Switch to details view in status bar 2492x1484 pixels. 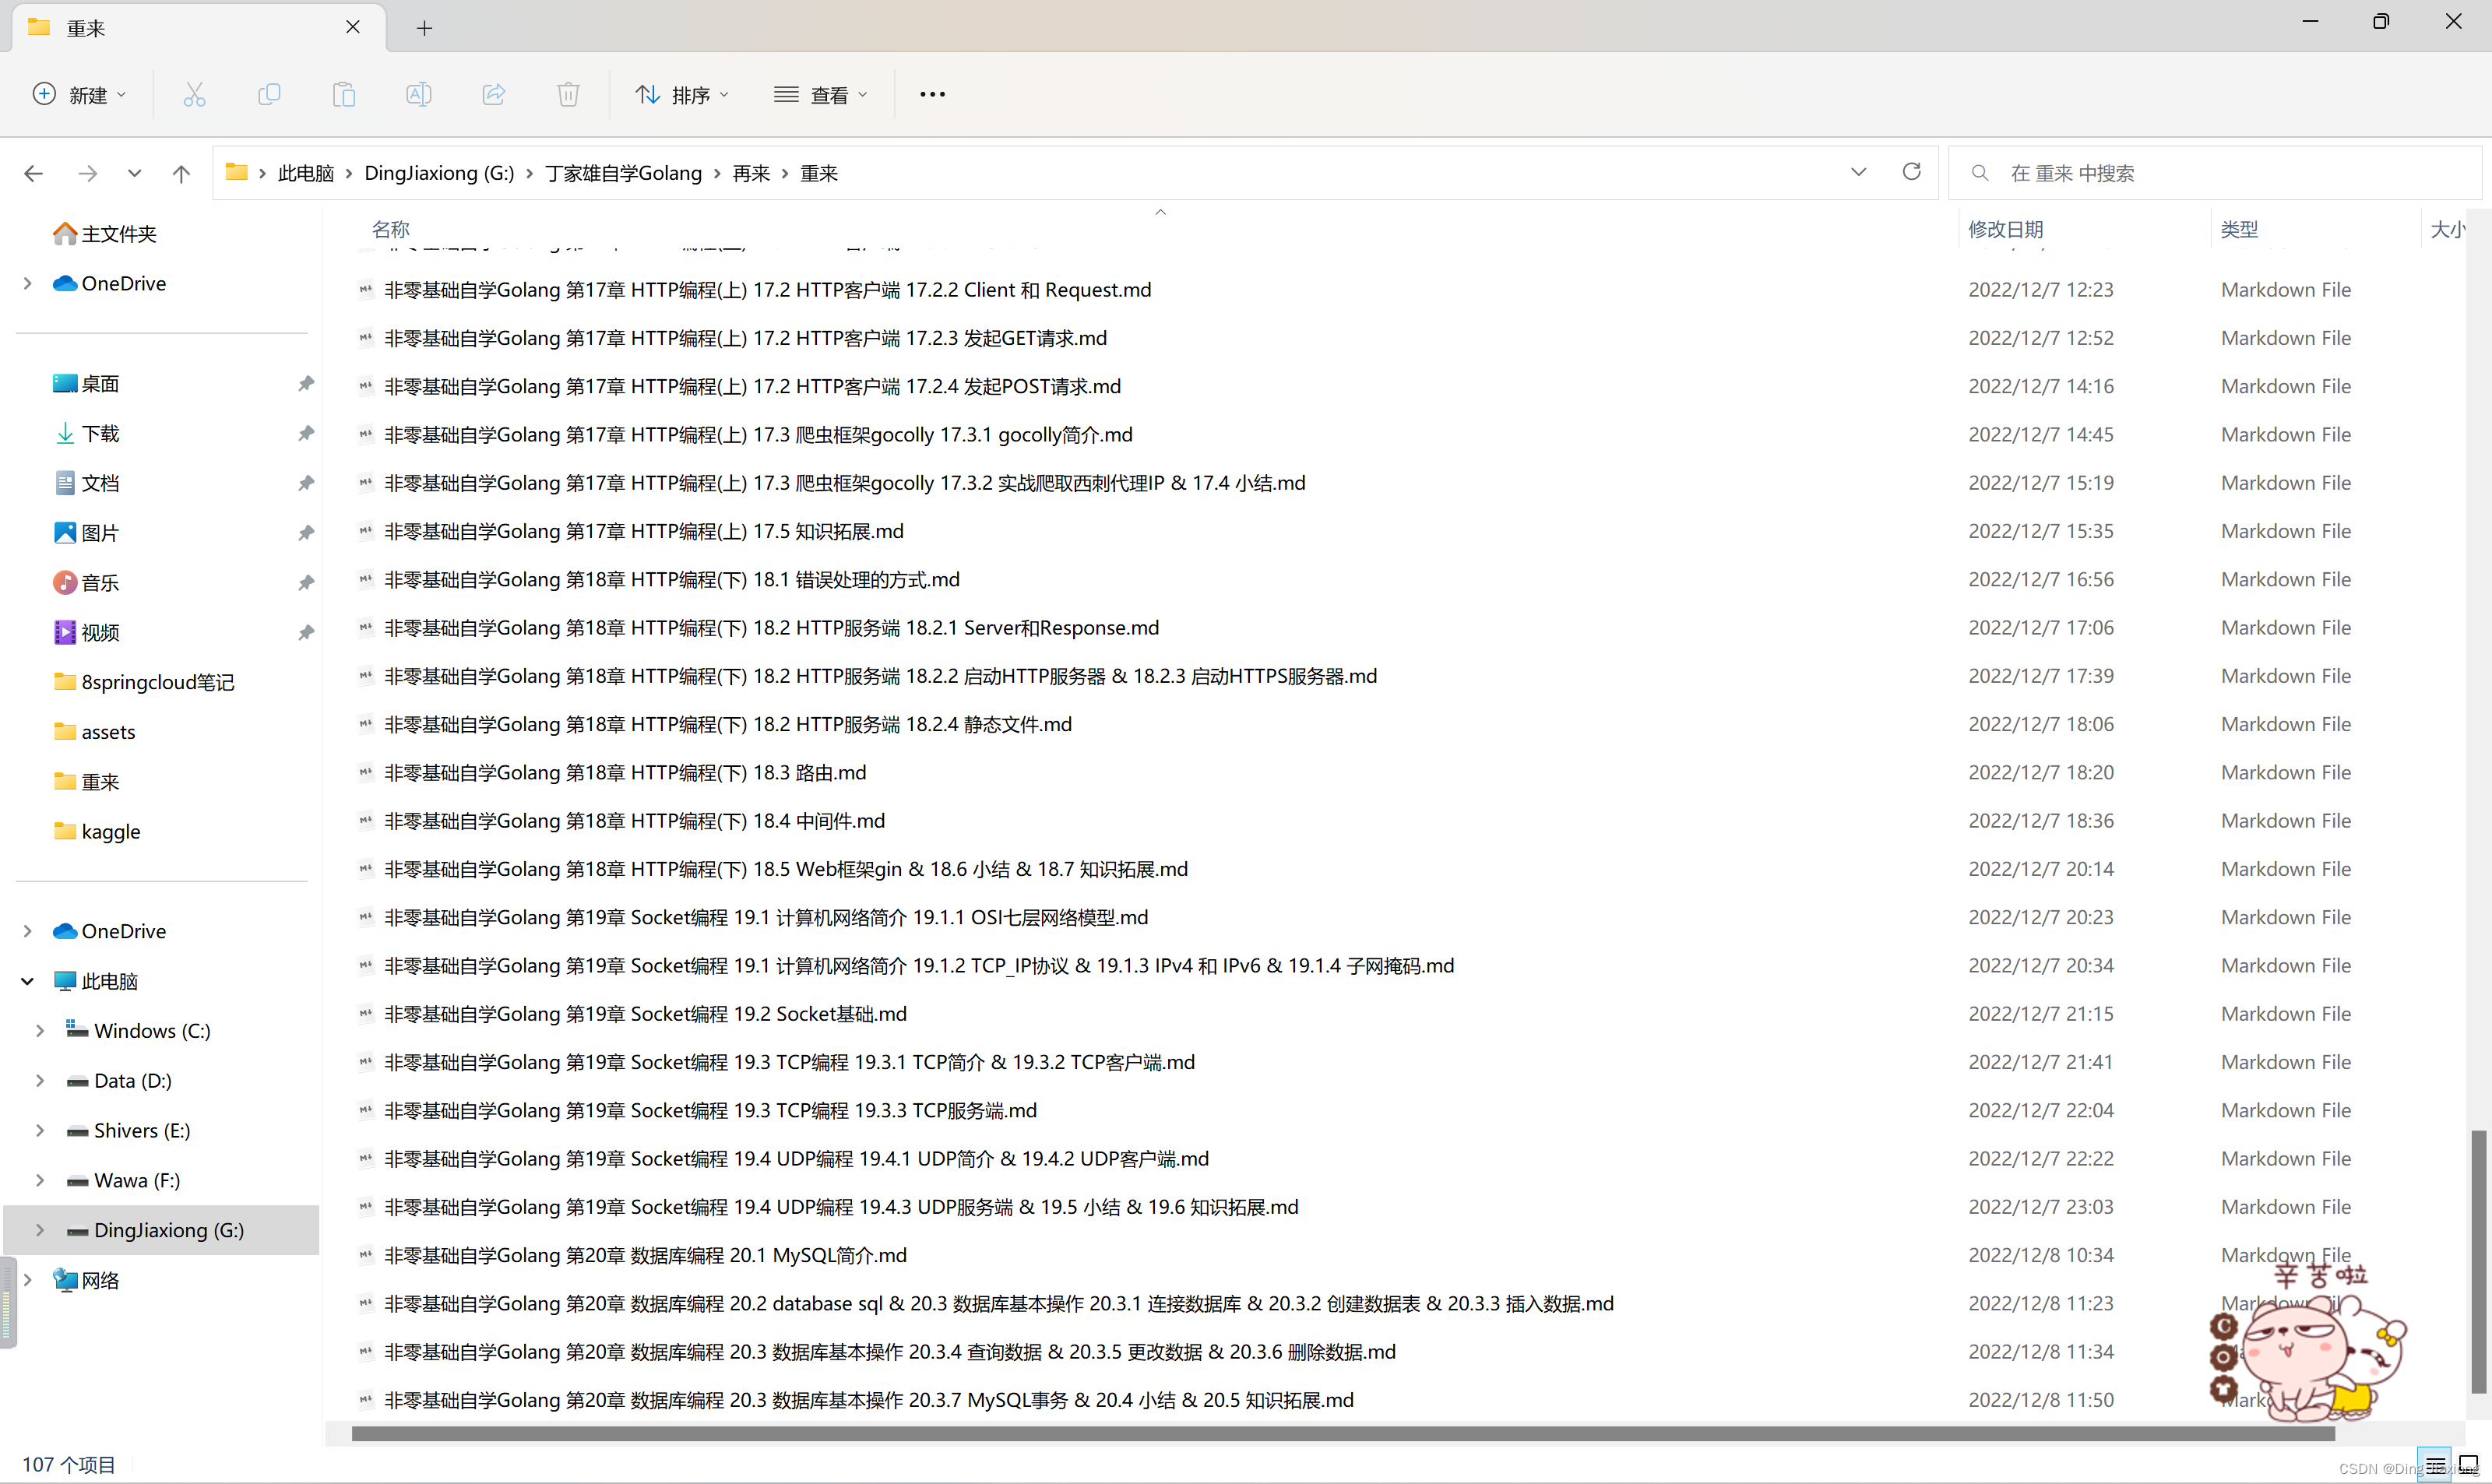coord(2435,1464)
